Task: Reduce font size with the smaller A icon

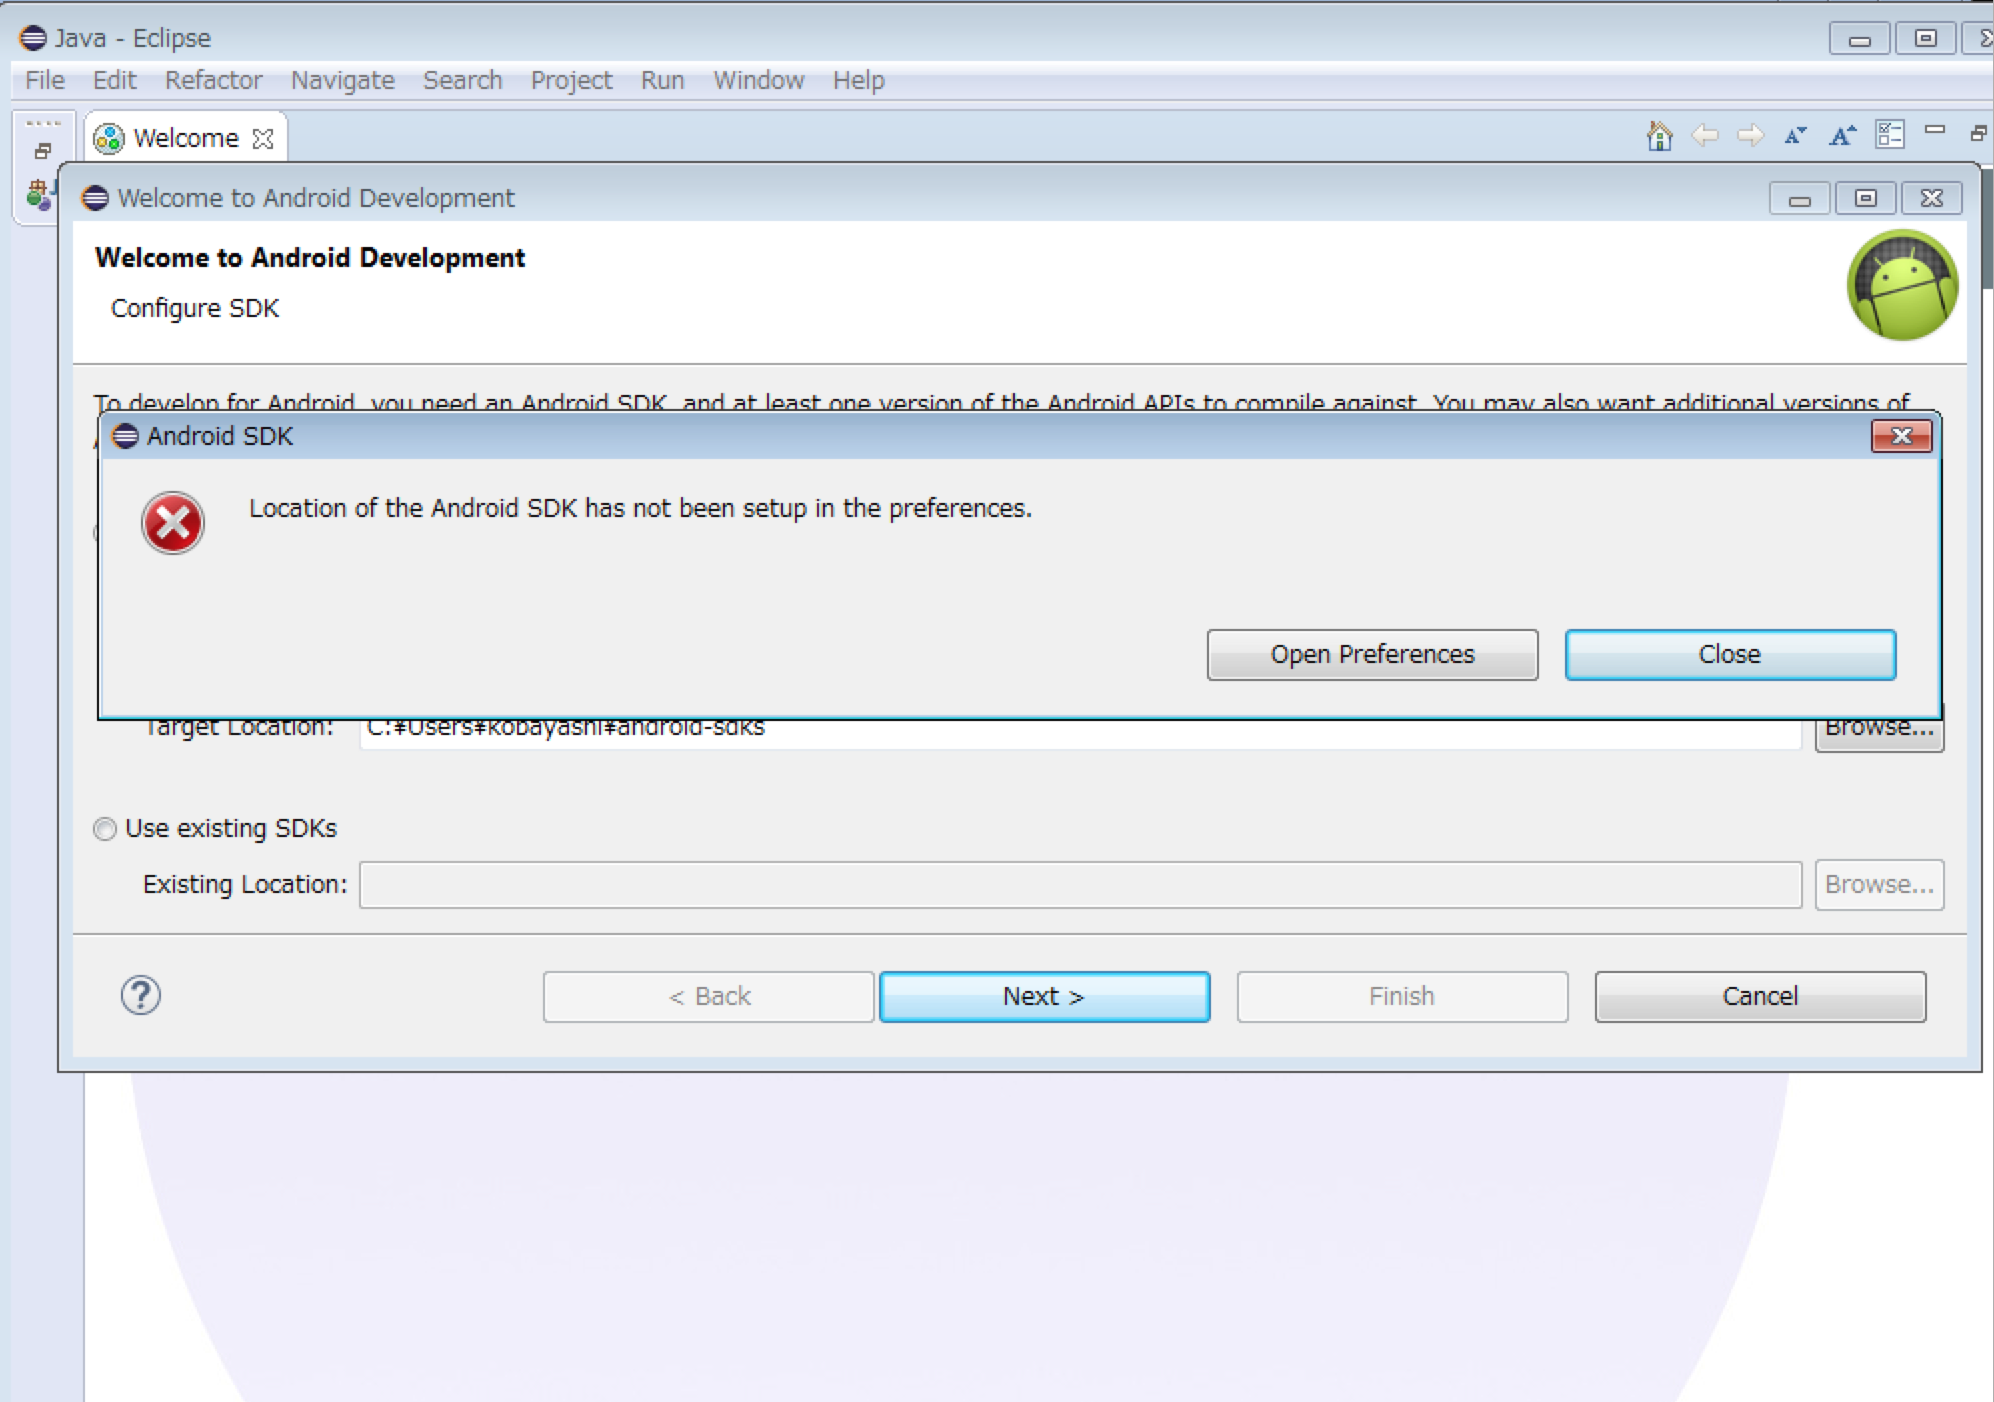Action: tap(1795, 135)
